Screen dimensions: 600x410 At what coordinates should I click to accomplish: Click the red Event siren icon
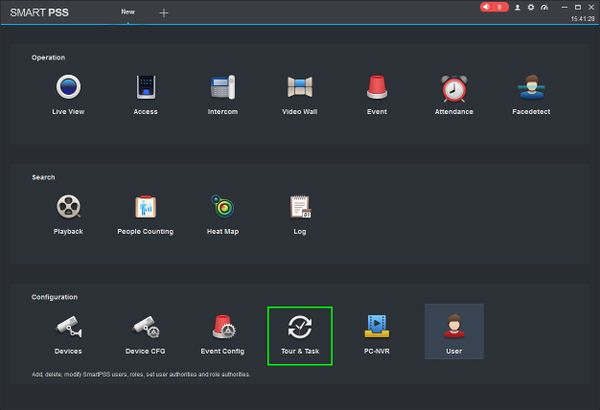(376, 89)
